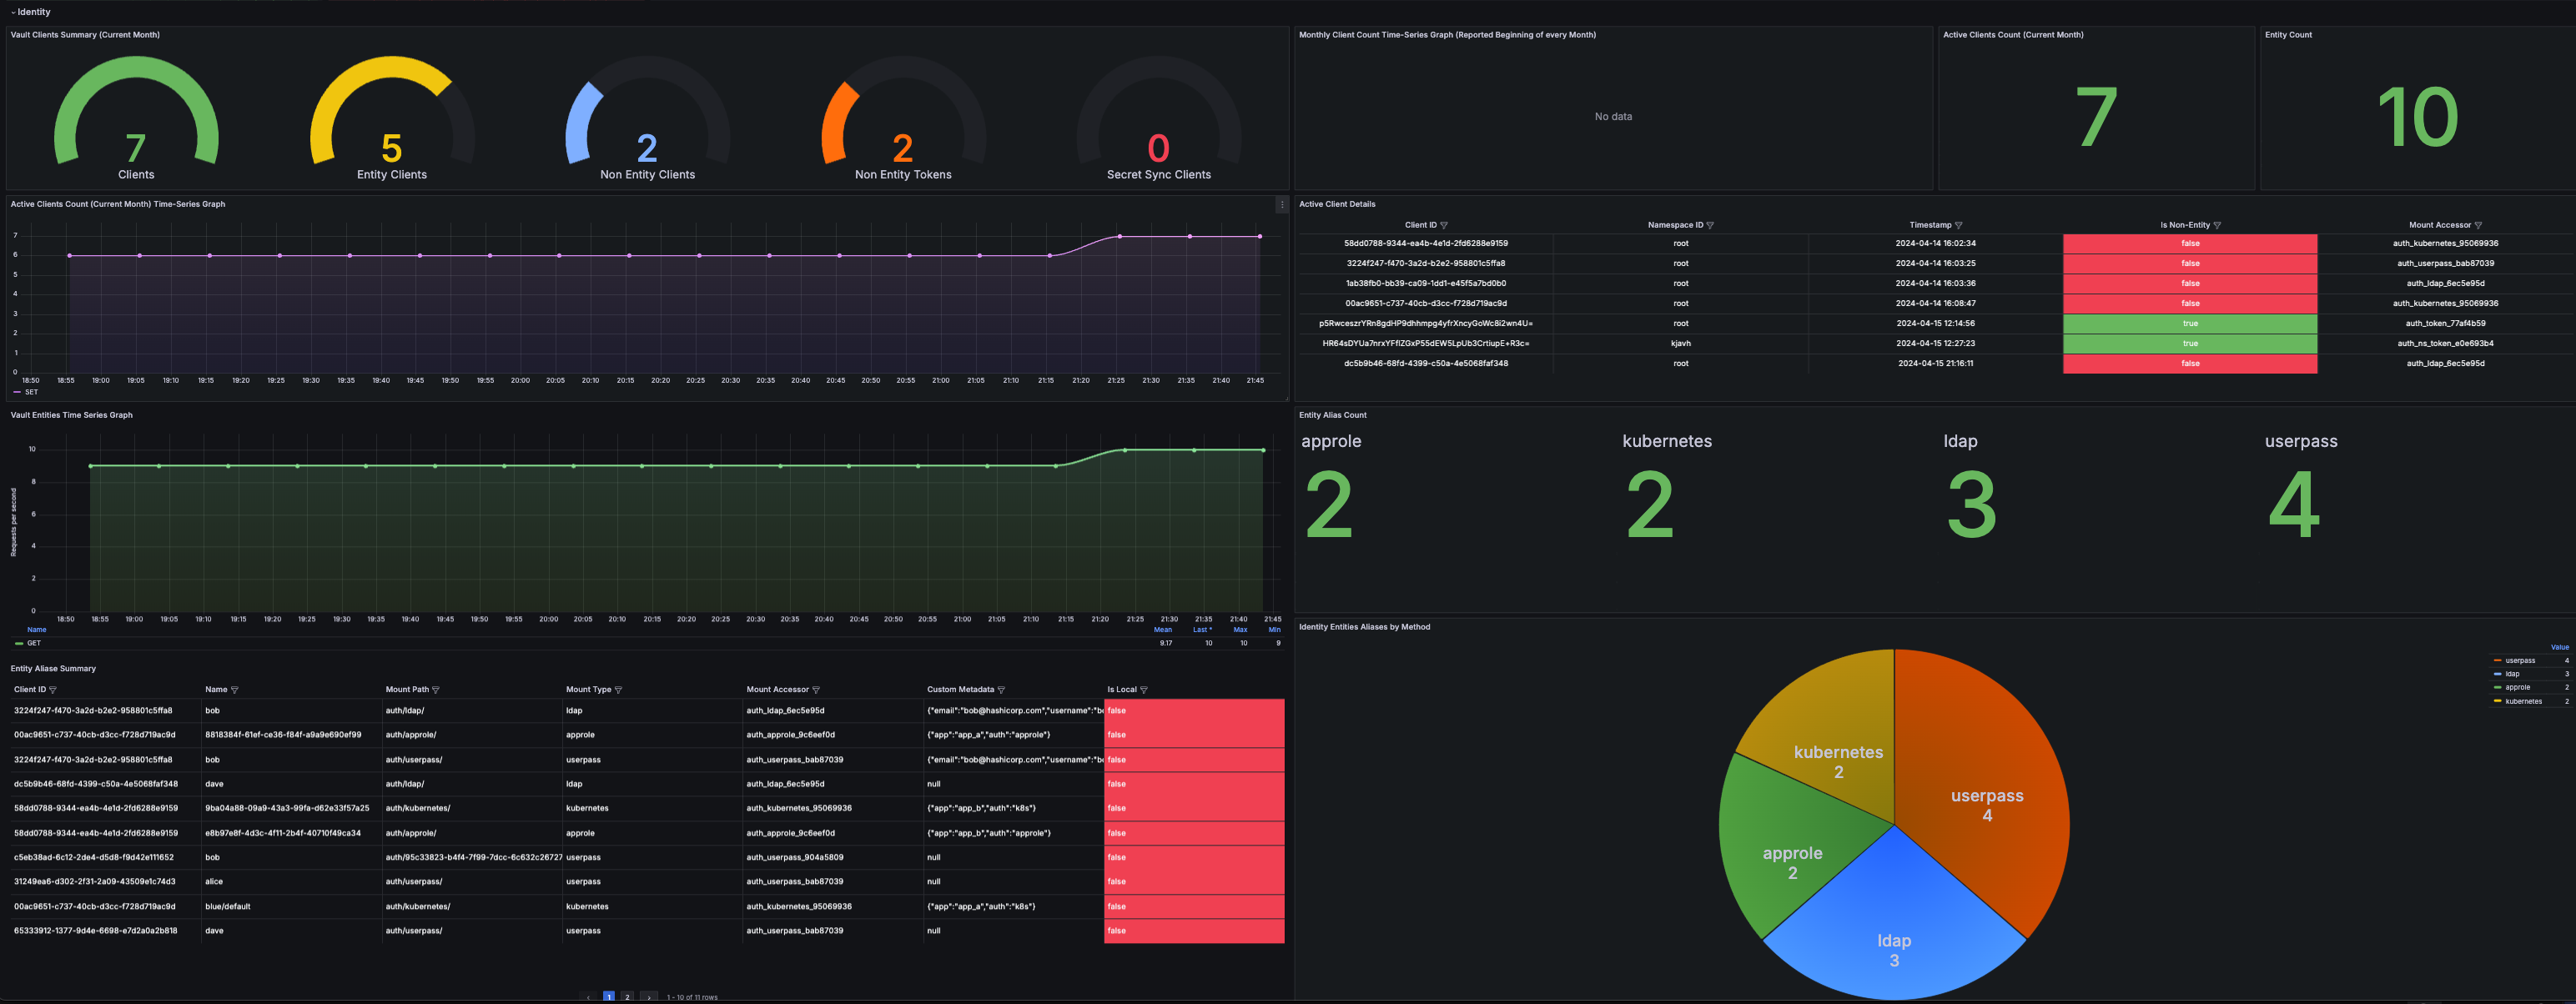Toggle the GET series legend item

(34, 643)
